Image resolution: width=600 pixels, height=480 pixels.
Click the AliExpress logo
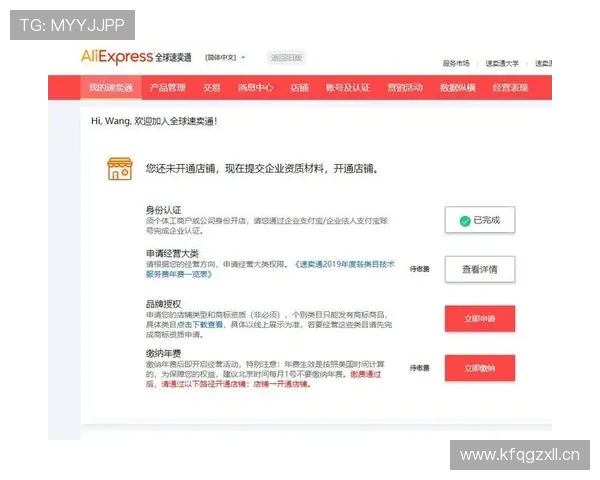click(x=117, y=57)
